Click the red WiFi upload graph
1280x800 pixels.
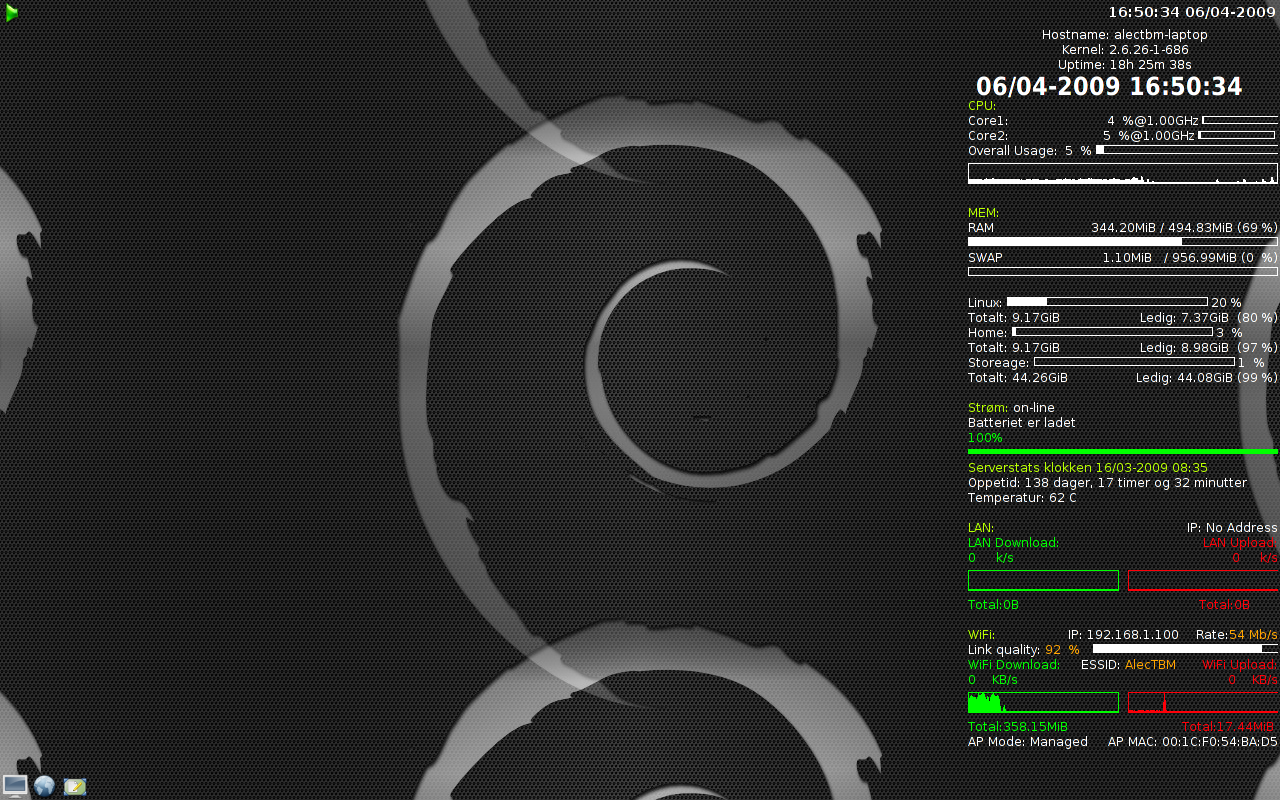coord(1203,702)
